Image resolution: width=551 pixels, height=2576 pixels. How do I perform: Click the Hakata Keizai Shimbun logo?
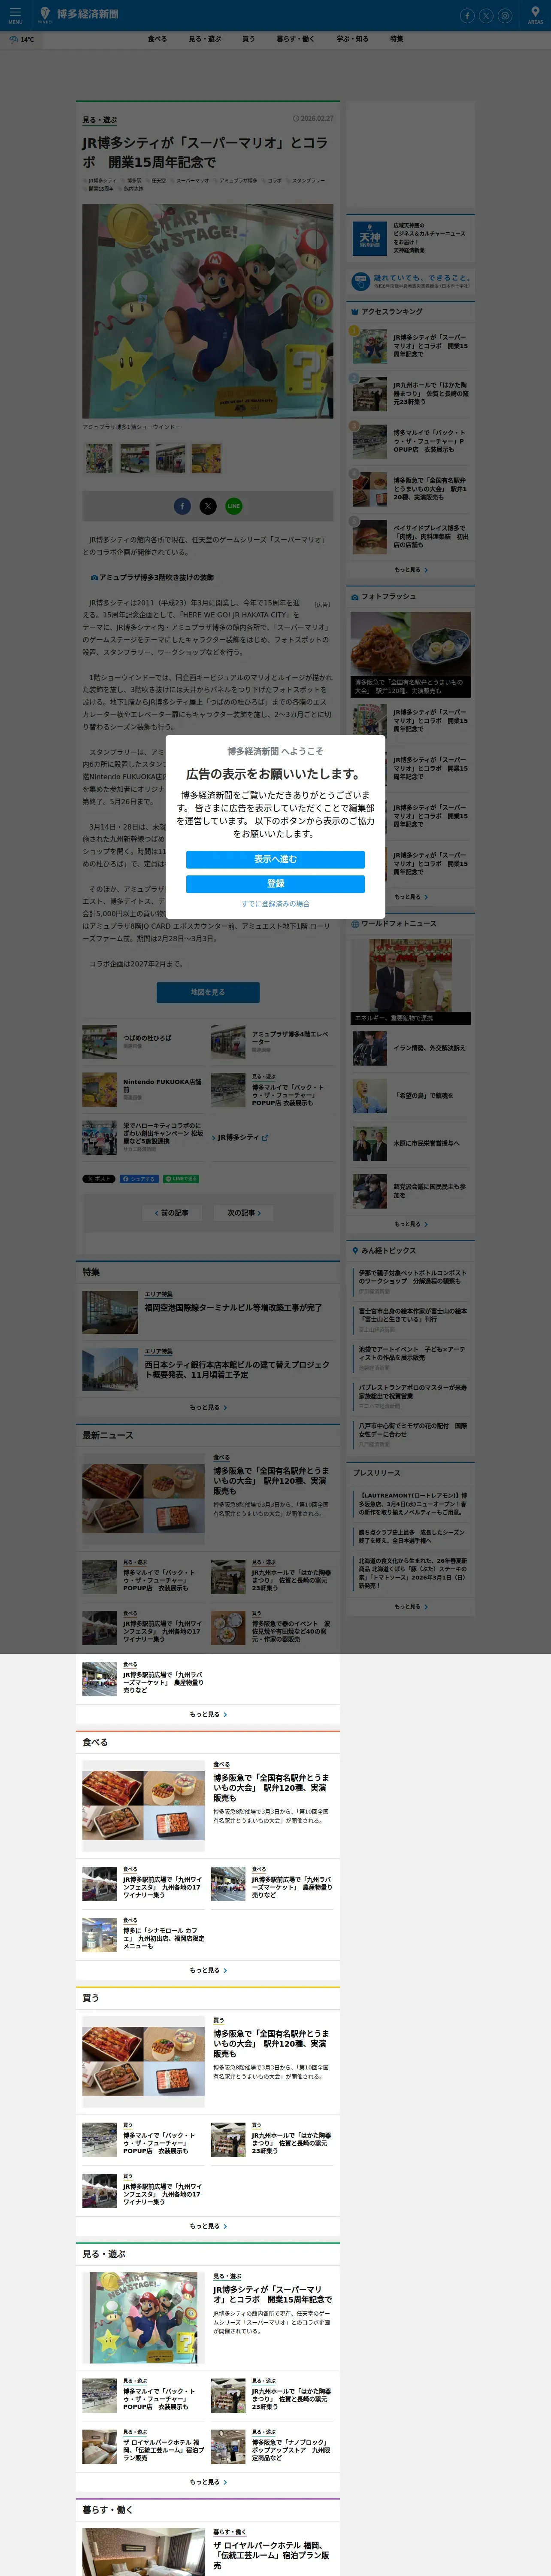(x=78, y=15)
